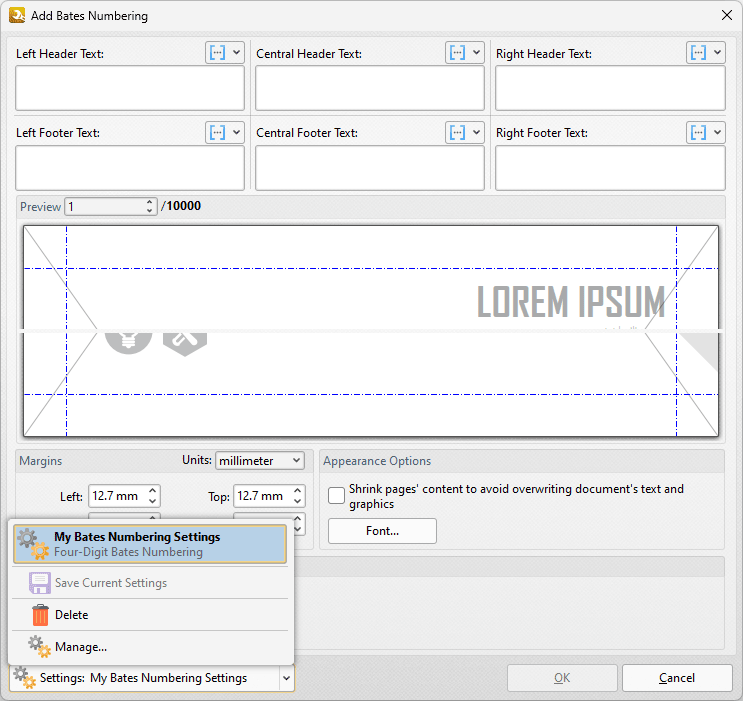Image resolution: width=743 pixels, height=701 pixels.
Task: Decrease the Top margin value
Action: [298, 501]
